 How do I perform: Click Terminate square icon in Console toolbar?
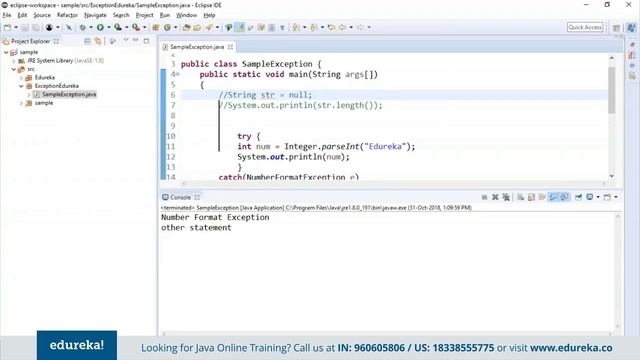(484, 197)
